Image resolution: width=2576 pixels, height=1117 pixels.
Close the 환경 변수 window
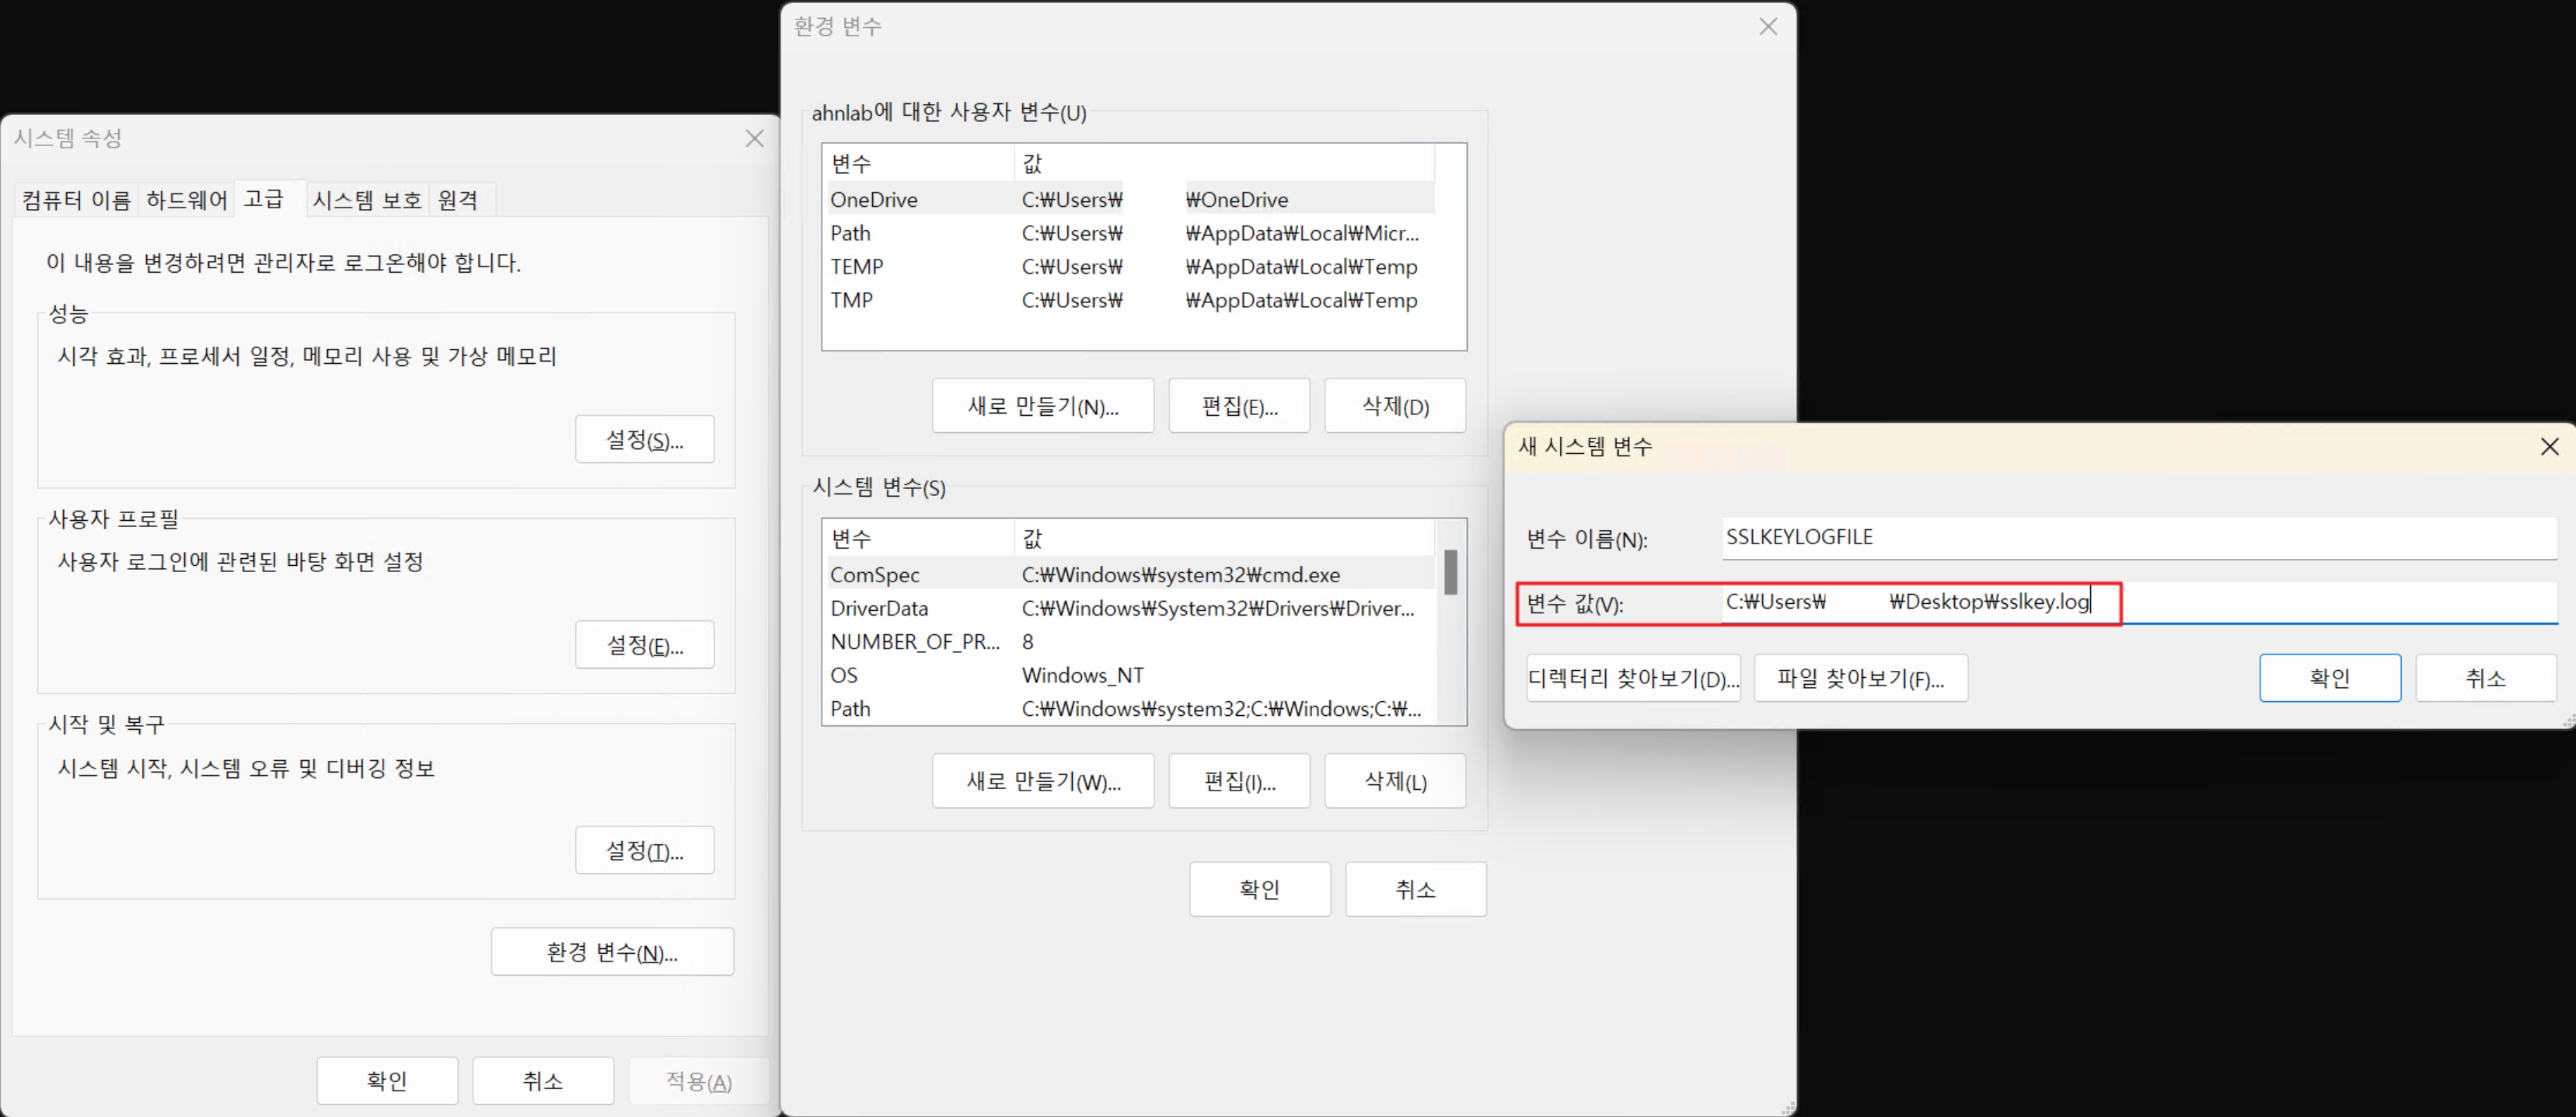pyautogui.click(x=1768, y=27)
